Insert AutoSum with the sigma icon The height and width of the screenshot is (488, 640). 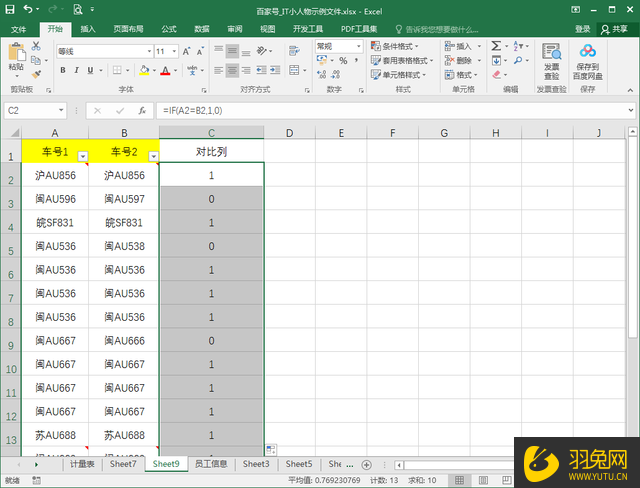coord(496,46)
